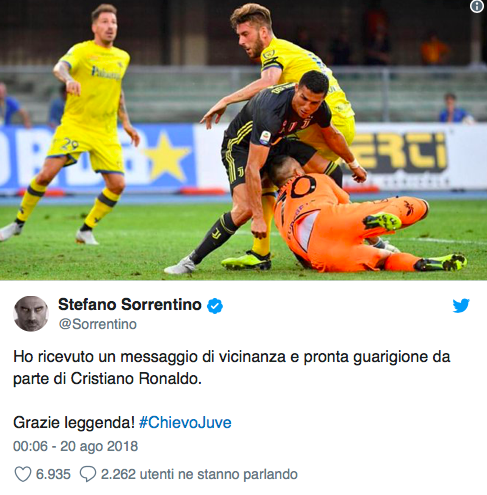Click the reply speech bubble icon

coord(88,474)
